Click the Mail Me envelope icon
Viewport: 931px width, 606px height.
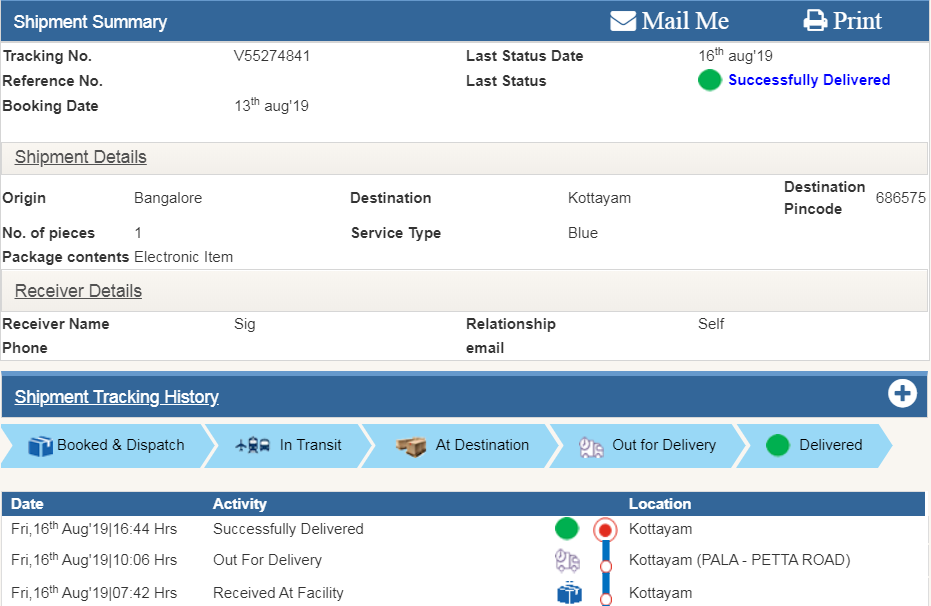tap(623, 21)
